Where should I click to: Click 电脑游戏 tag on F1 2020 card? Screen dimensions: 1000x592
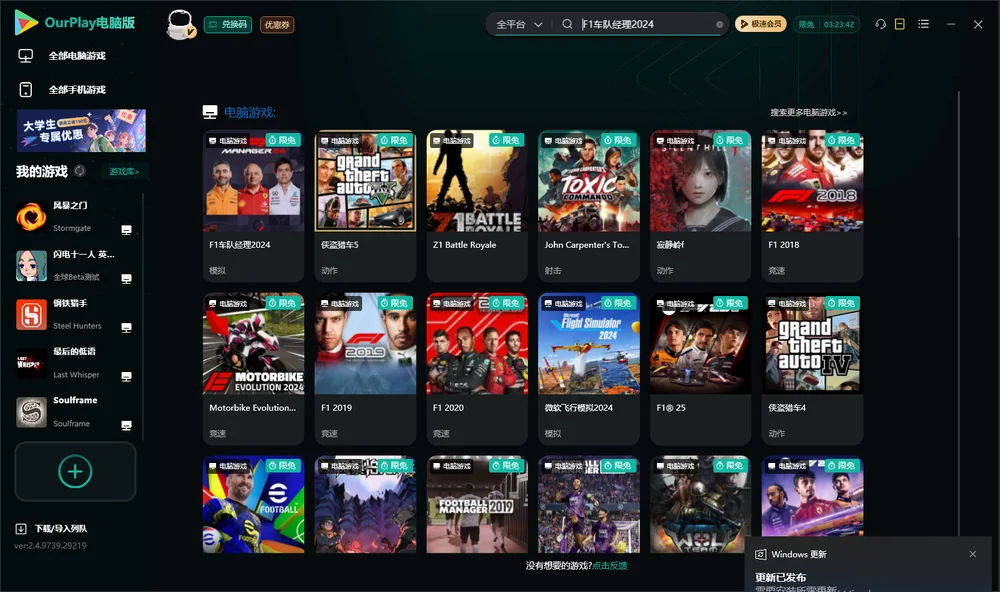click(452, 304)
